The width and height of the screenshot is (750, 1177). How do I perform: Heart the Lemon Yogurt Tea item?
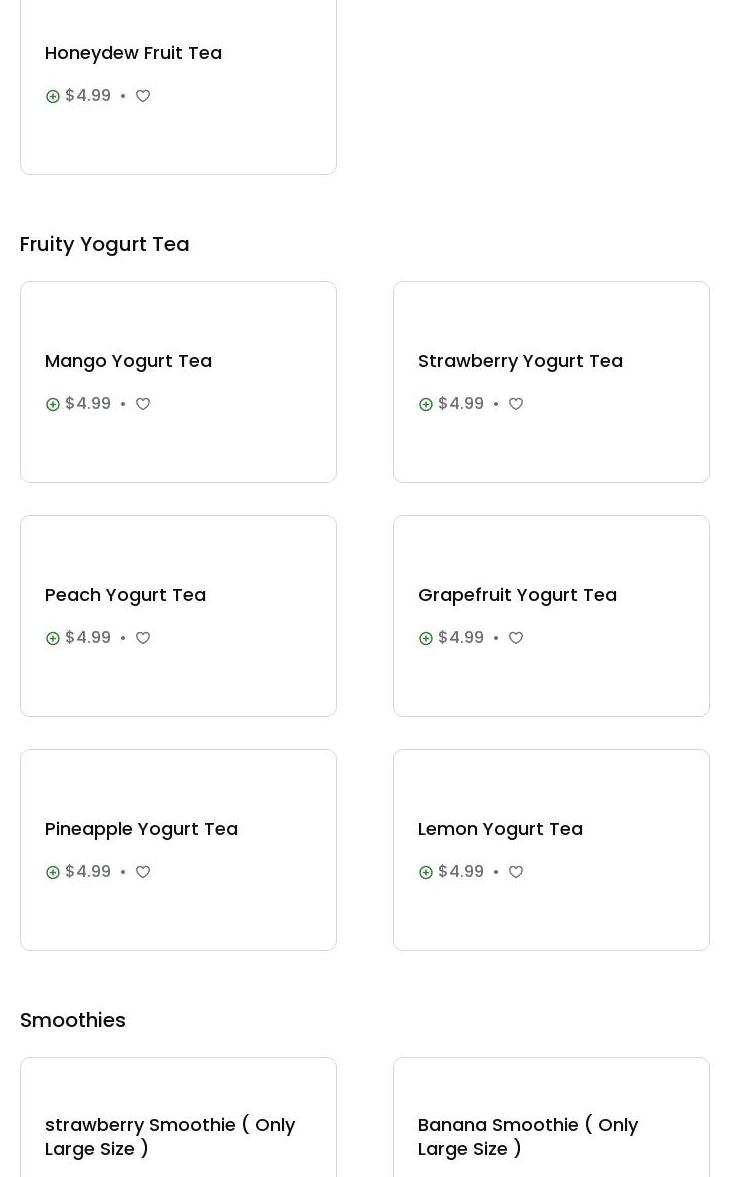pos(516,873)
